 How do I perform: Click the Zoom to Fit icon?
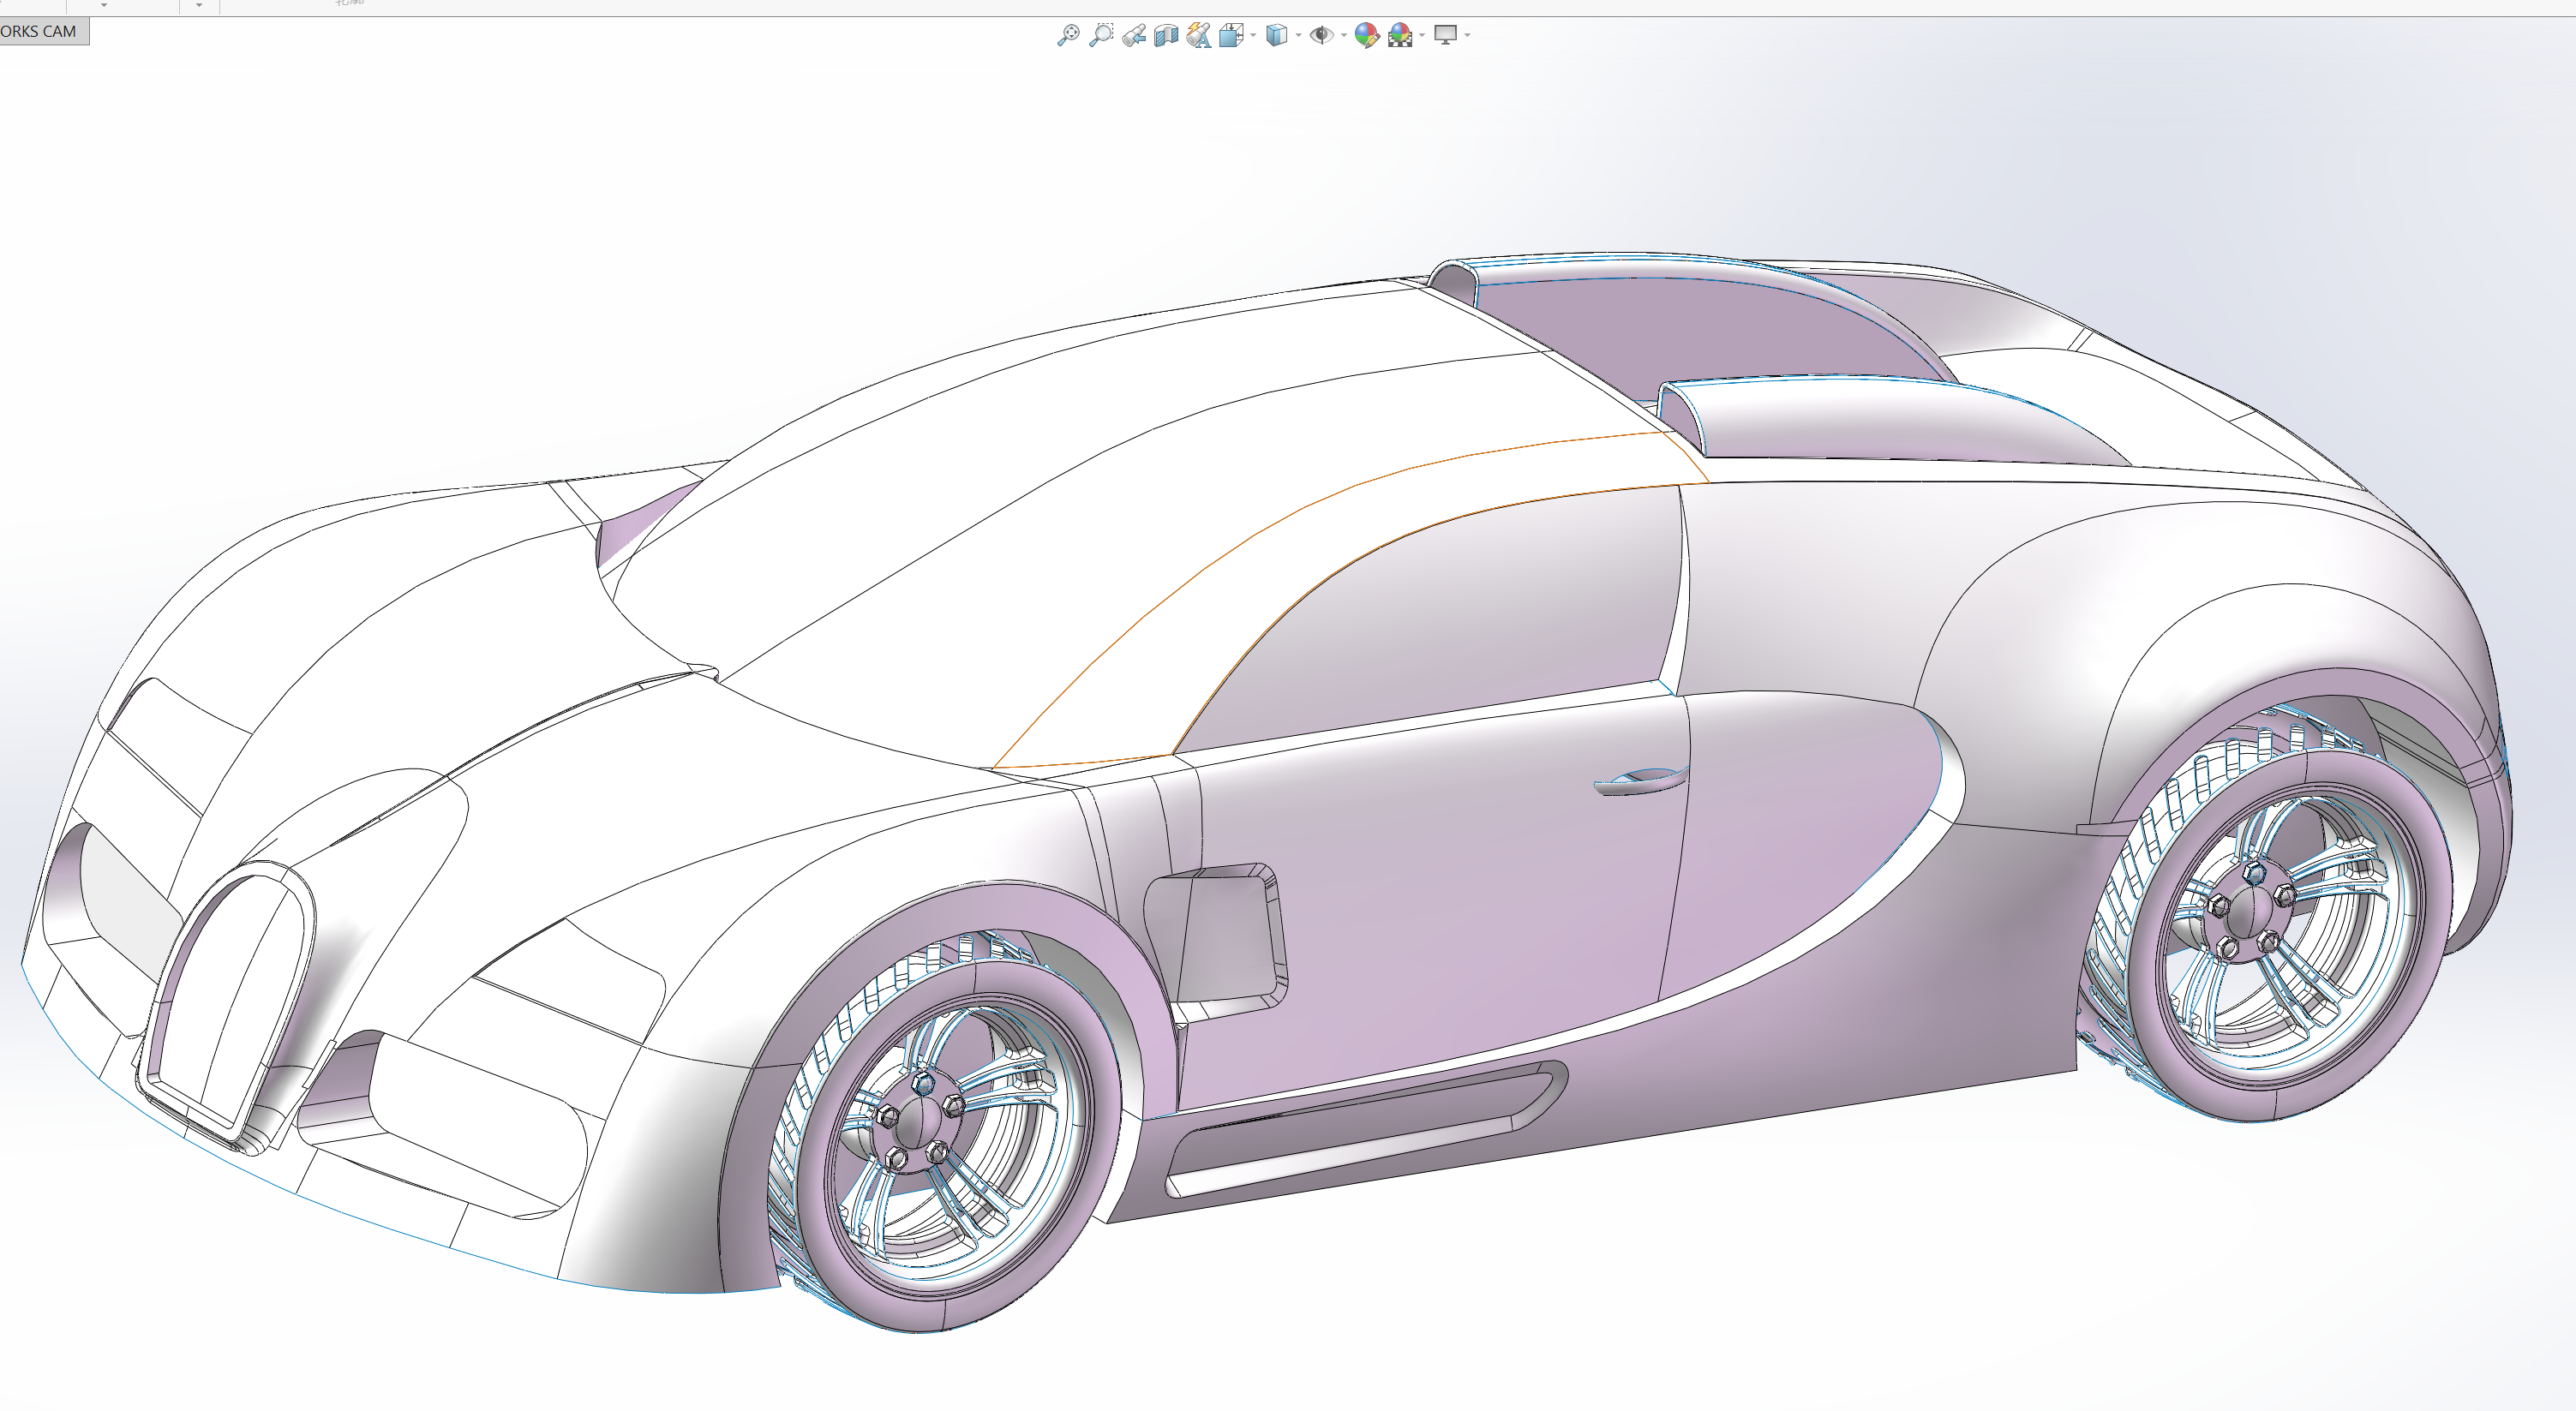1068,35
